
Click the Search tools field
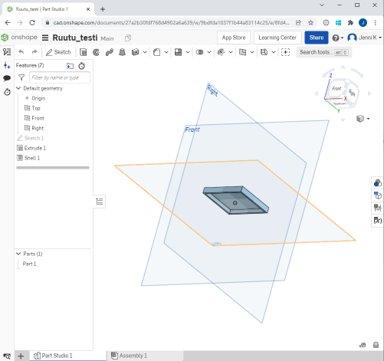323,52
